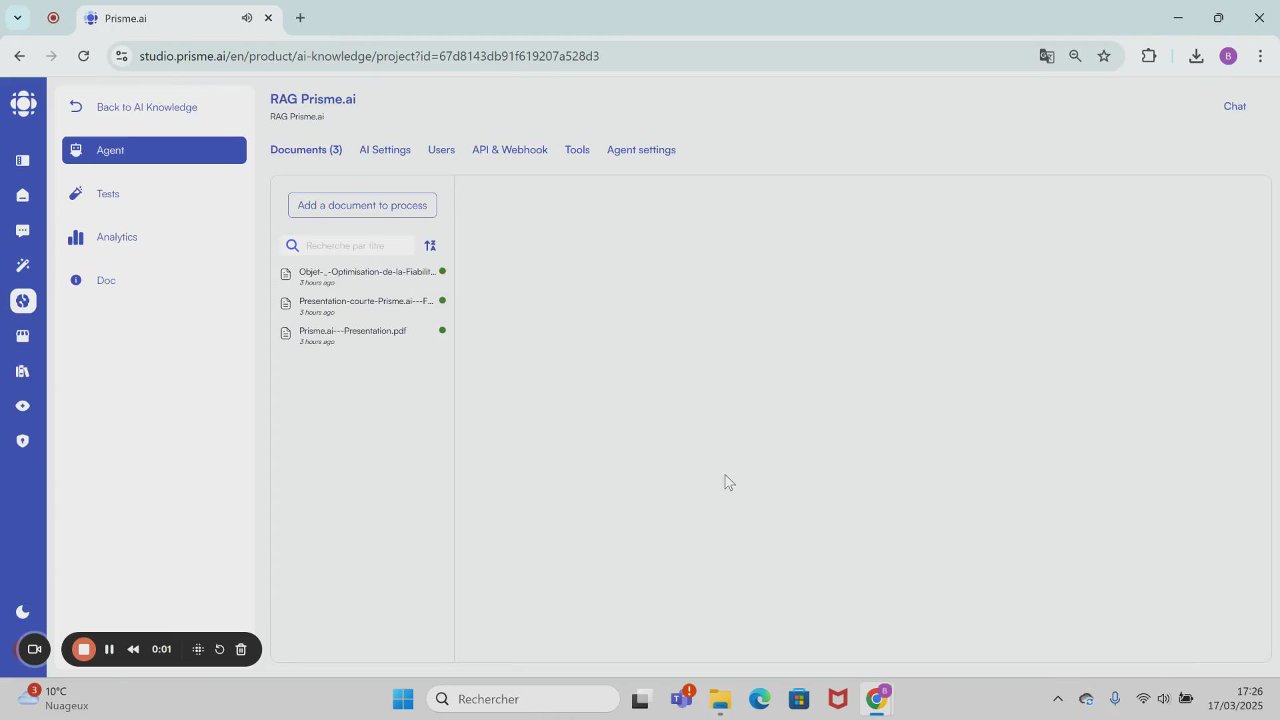Image resolution: width=1280 pixels, height=720 pixels.
Task: Select Agent in the side menu
Action: [154, 150]
